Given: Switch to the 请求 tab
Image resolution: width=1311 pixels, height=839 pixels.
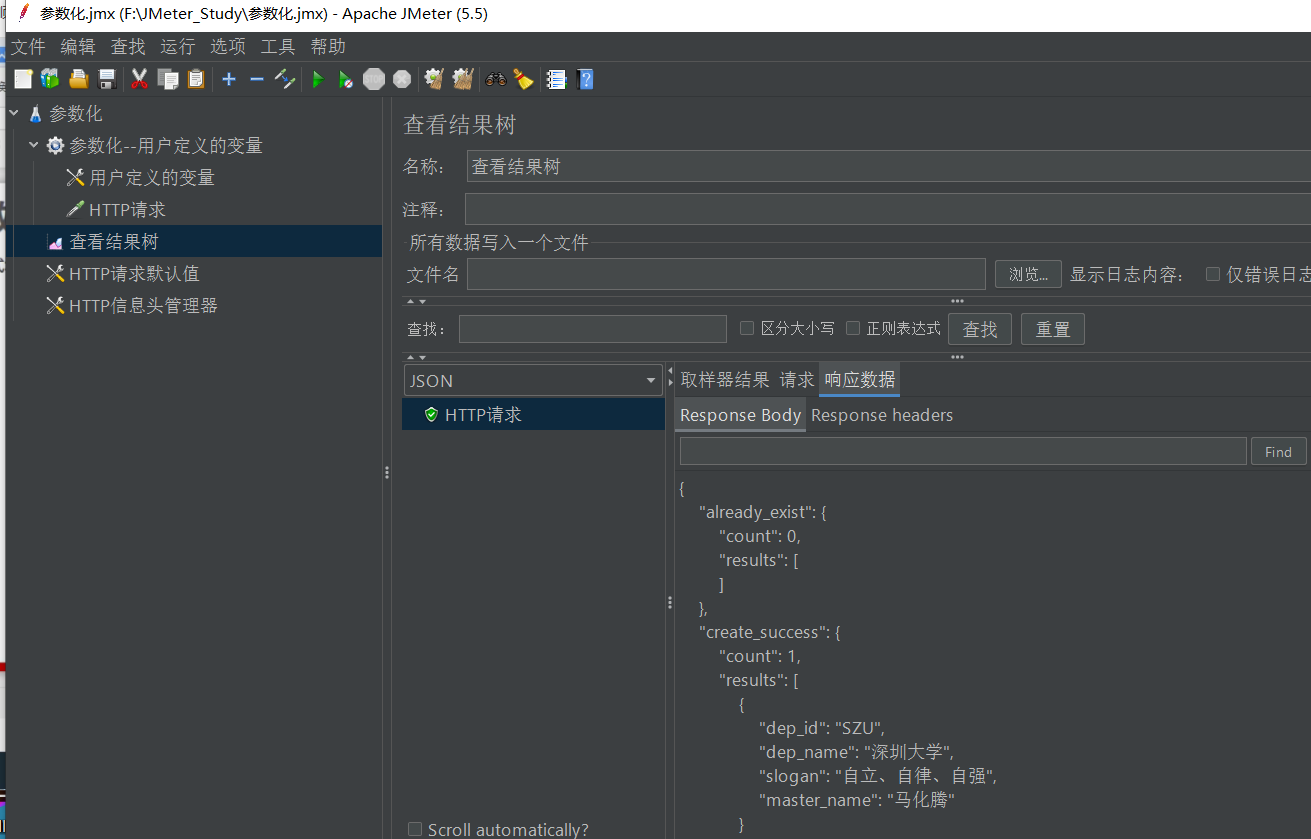Looking at the screenshot, I should pyautogui.click(x=797, y=380).
